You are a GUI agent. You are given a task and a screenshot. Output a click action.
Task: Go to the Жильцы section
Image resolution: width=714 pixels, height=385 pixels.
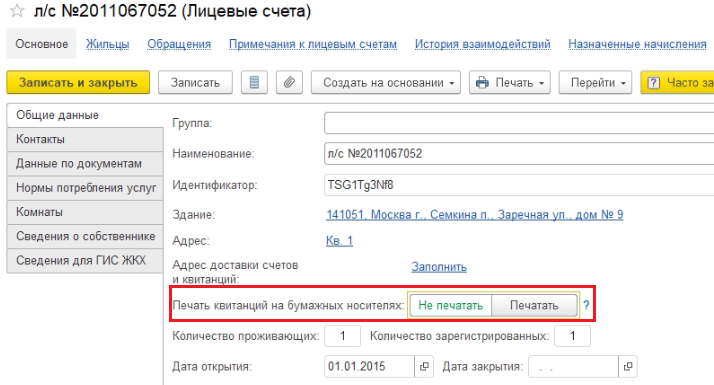[x=107, y=44]
